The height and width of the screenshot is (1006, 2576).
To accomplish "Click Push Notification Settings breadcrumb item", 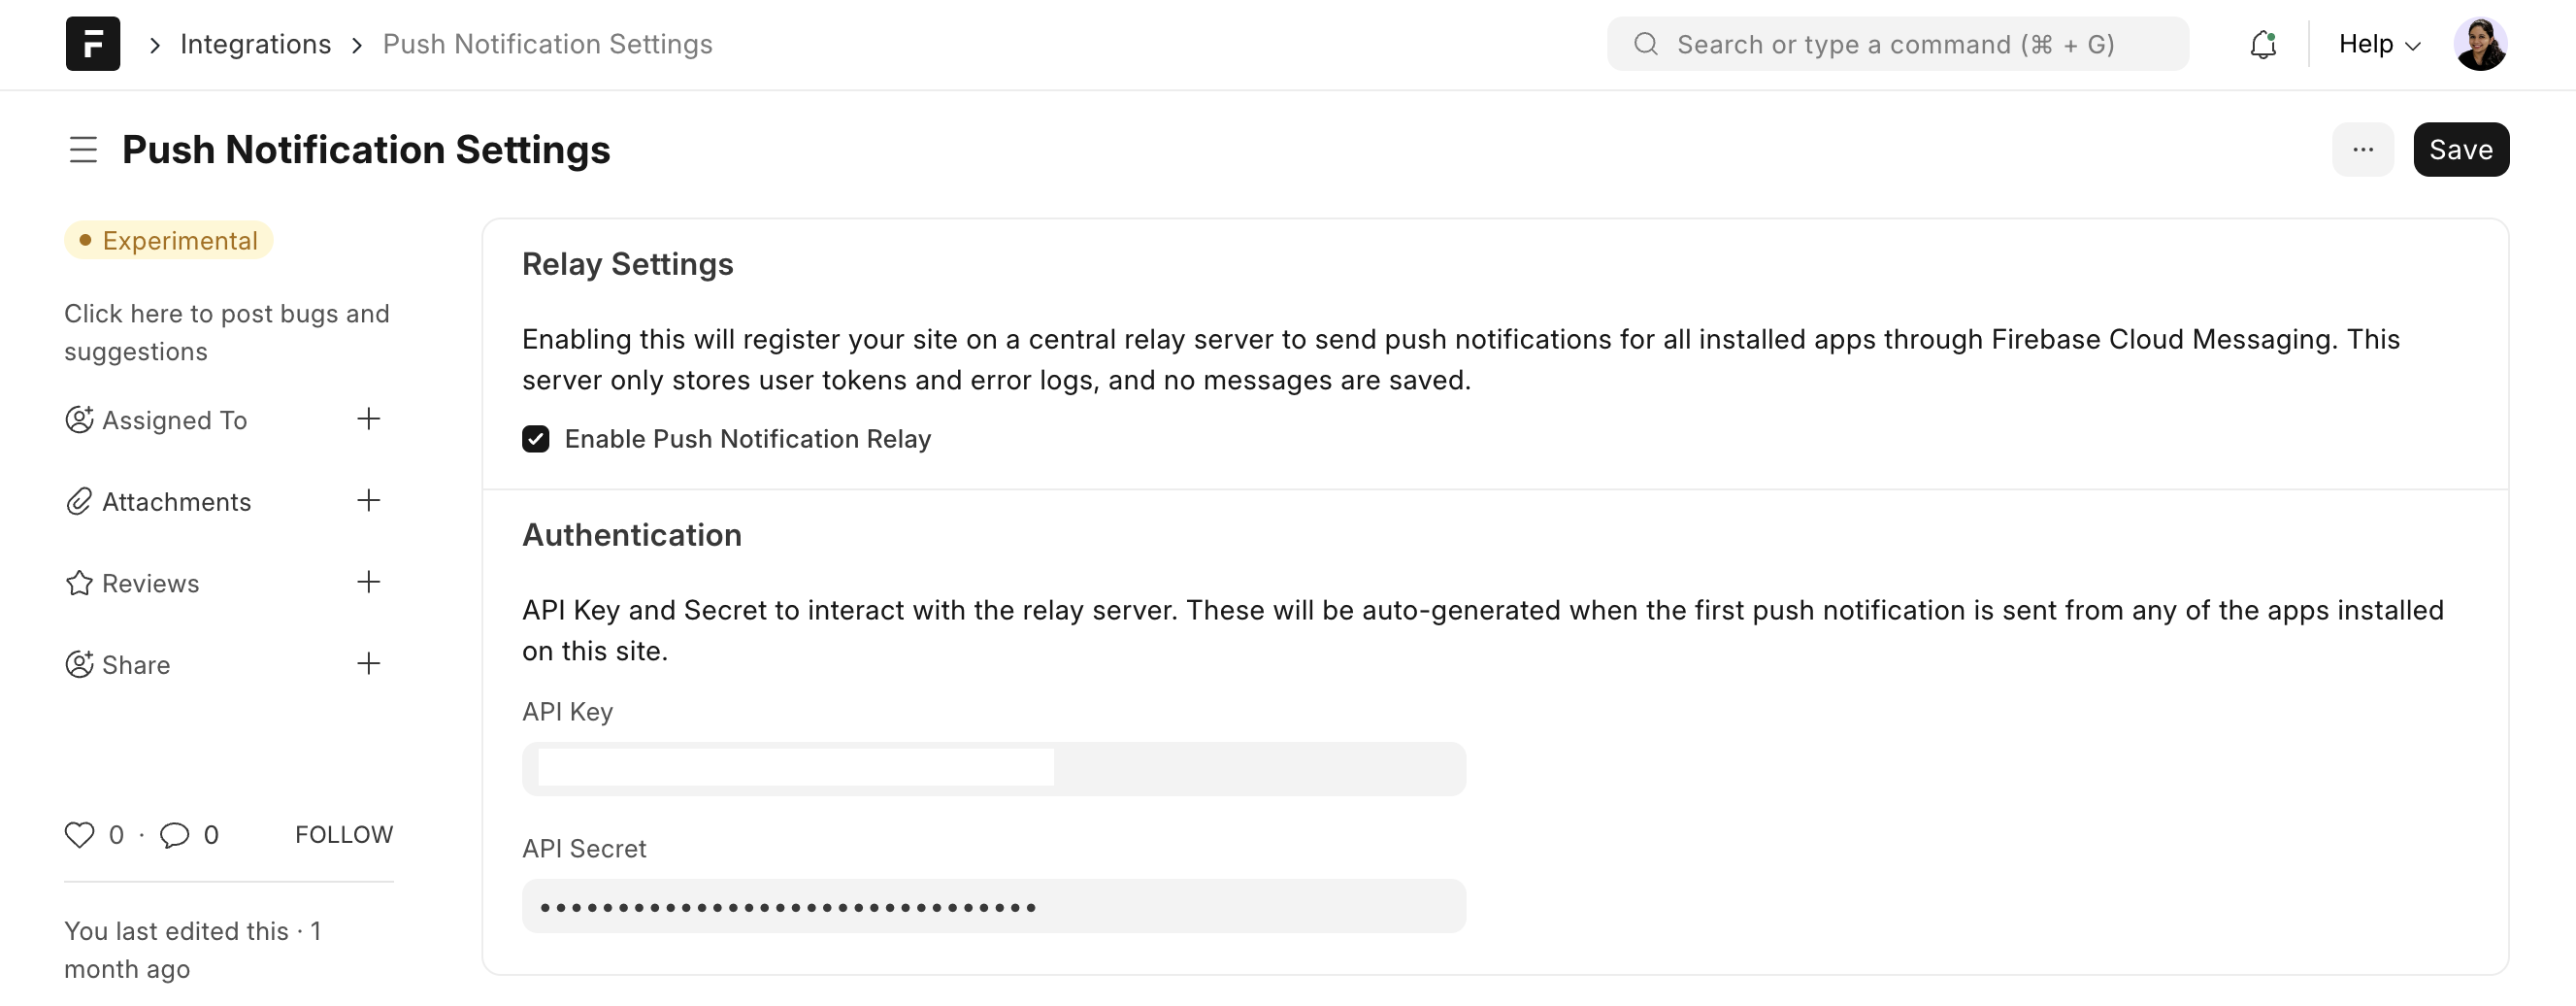I will tap(547, 45).
